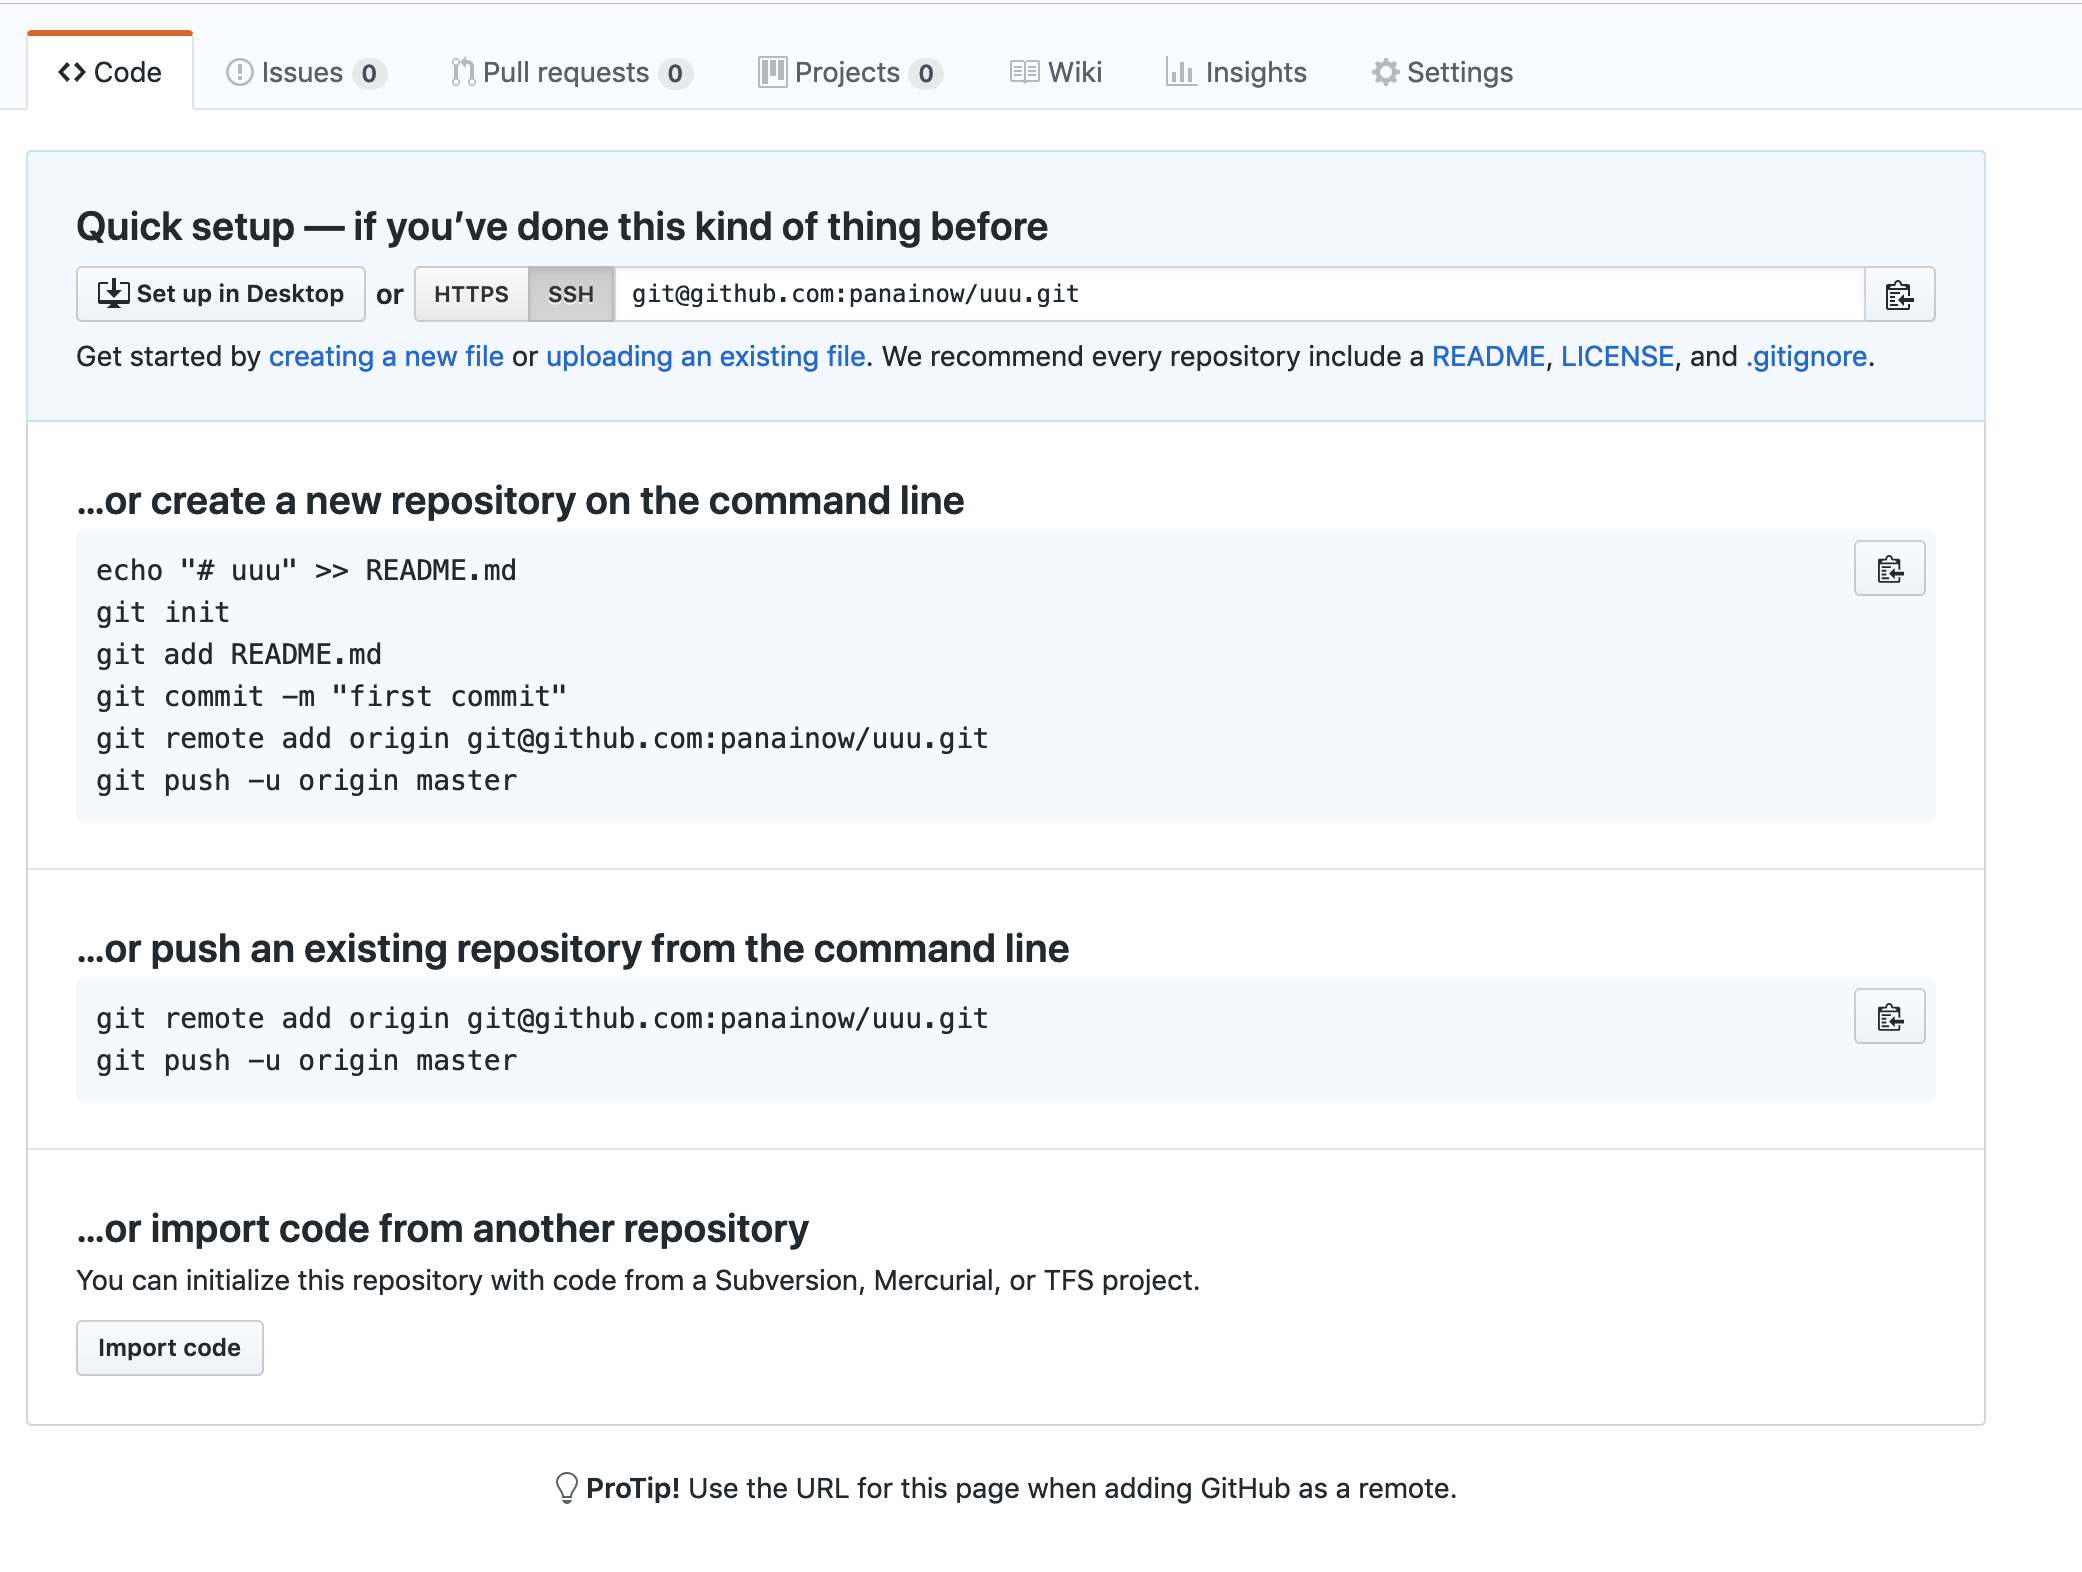Viewport: 2082px width, 1572px height.
Task: Open the Pull requests tab
Action: pos(571,72)
